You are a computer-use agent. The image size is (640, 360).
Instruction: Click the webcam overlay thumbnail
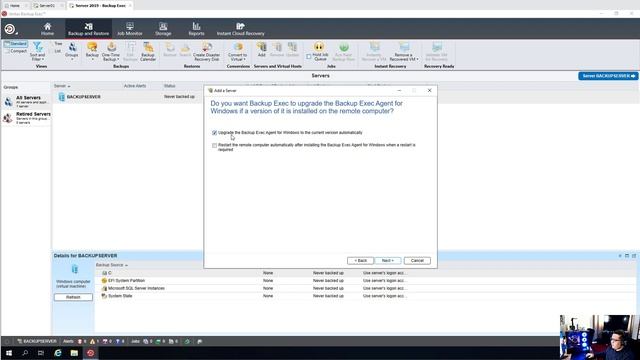[x=600, y=337]
